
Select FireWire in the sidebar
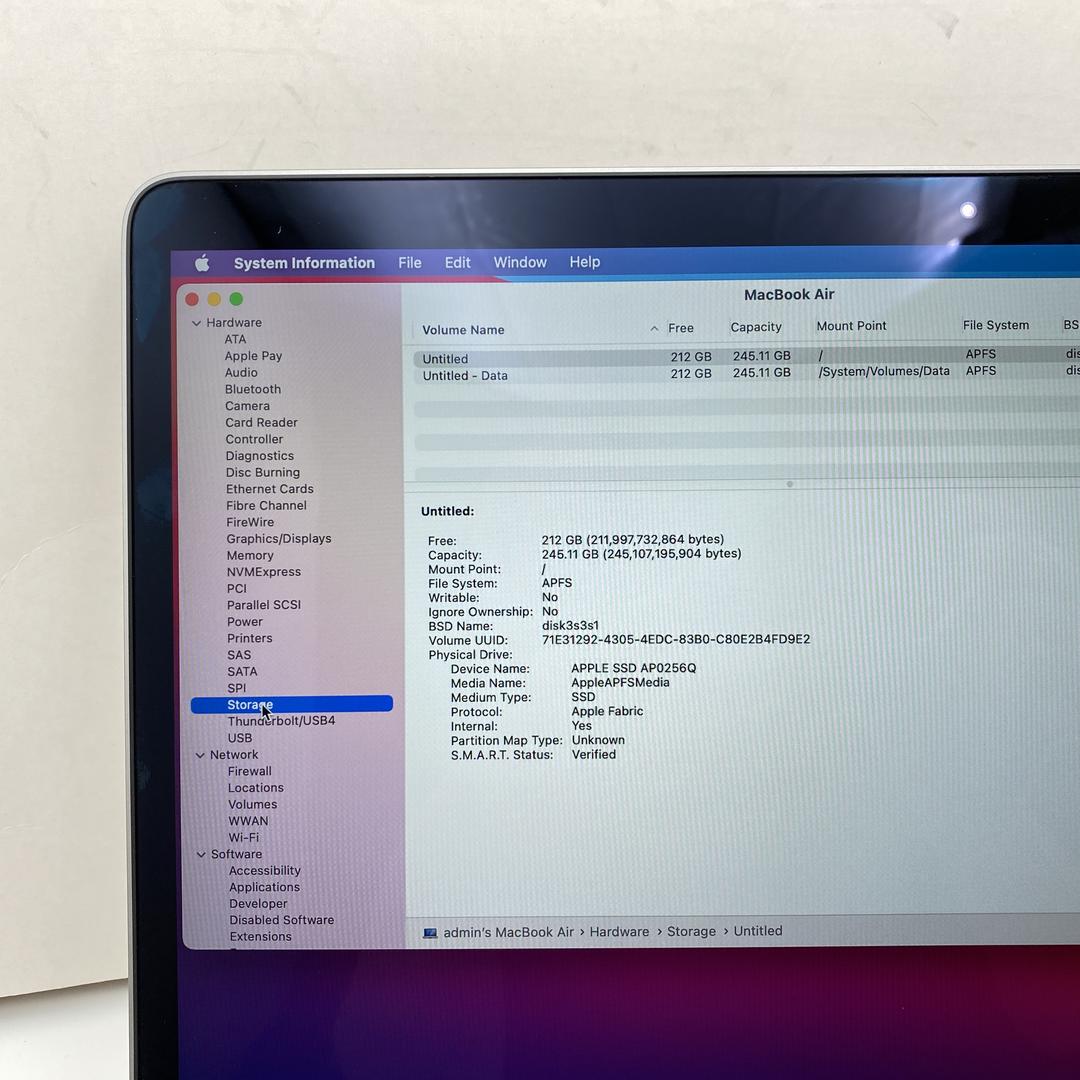point(250,522)
